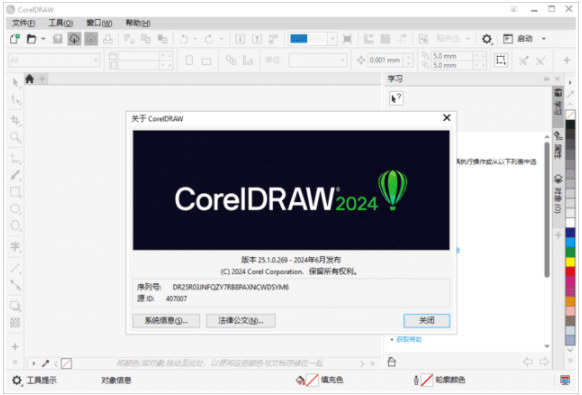Select the Transparency checkerboard tool

[15, 322]
